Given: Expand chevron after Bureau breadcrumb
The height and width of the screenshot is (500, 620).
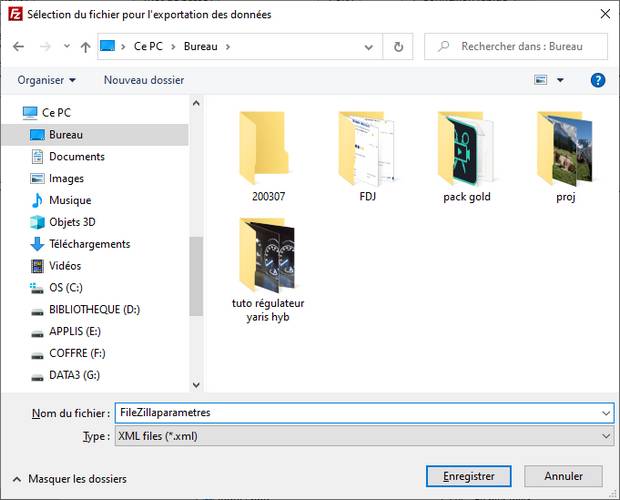Looking at the screenshot, I should [228, 47].
